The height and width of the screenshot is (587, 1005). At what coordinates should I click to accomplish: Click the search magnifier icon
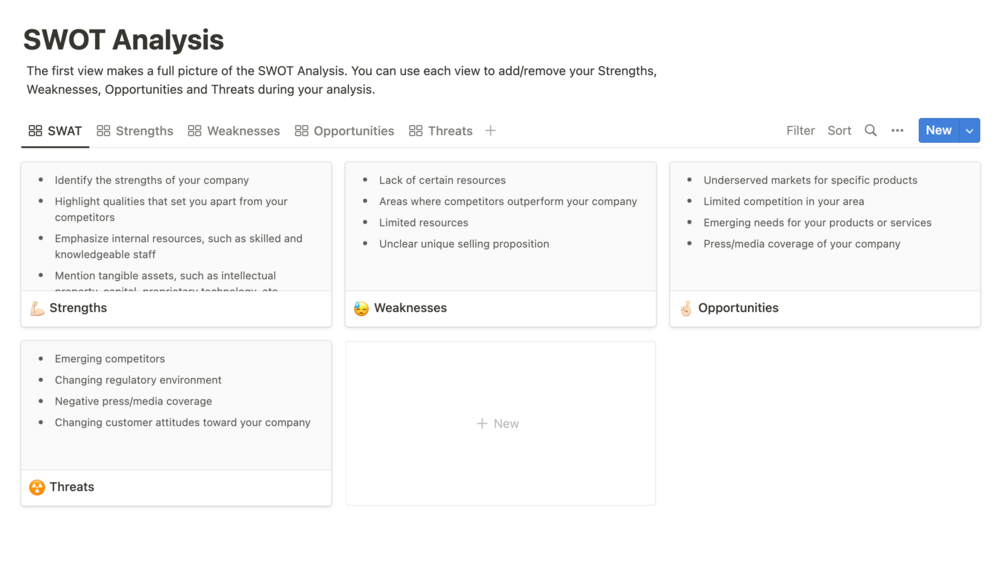[870, 131]
